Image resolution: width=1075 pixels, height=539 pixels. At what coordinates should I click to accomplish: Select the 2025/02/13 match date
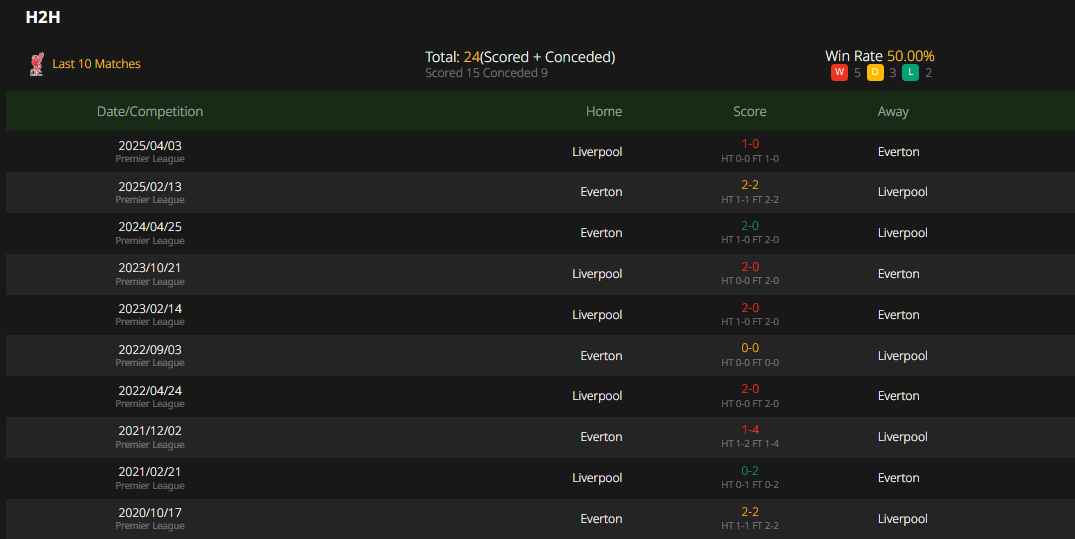tap(150, 187)
